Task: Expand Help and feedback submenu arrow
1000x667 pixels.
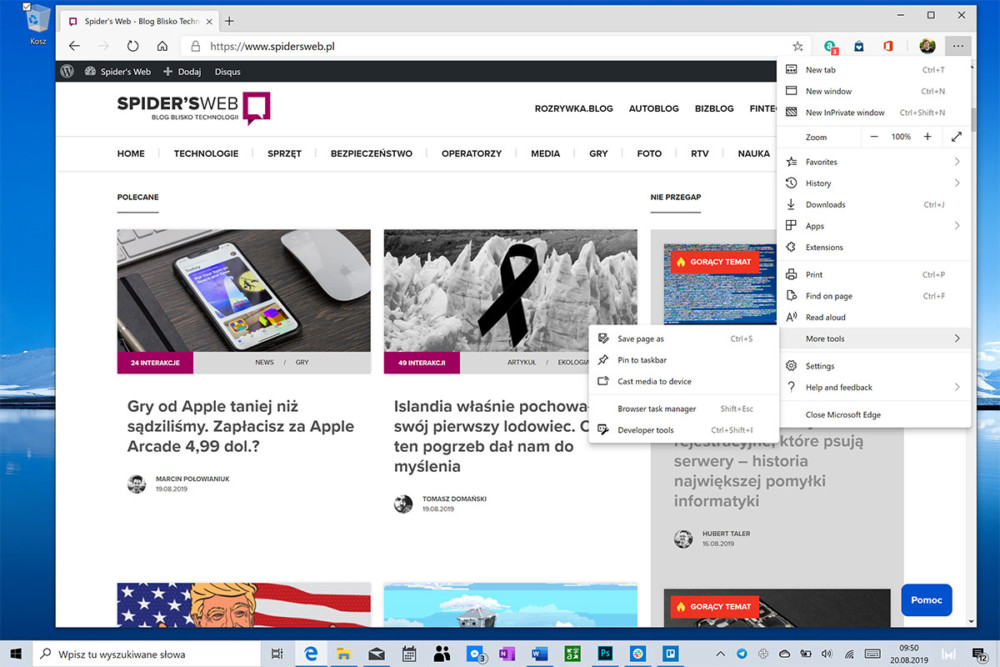Action: pyautogui.click(x=957, y=387)
